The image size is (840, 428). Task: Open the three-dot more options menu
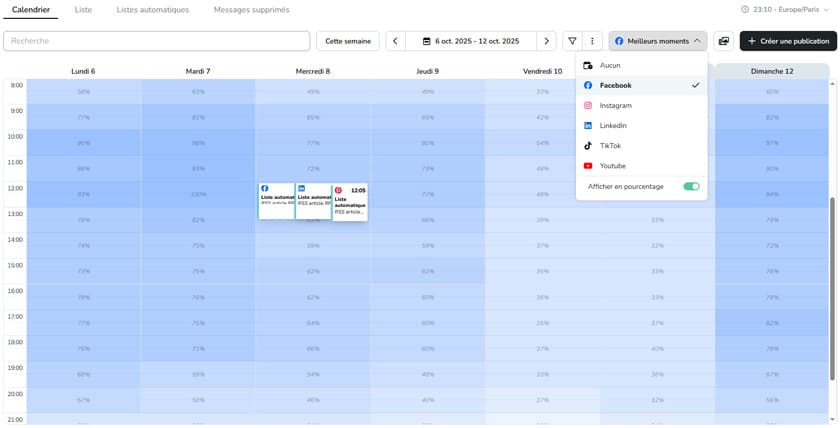pyautogui.click(x=592, y=41)
